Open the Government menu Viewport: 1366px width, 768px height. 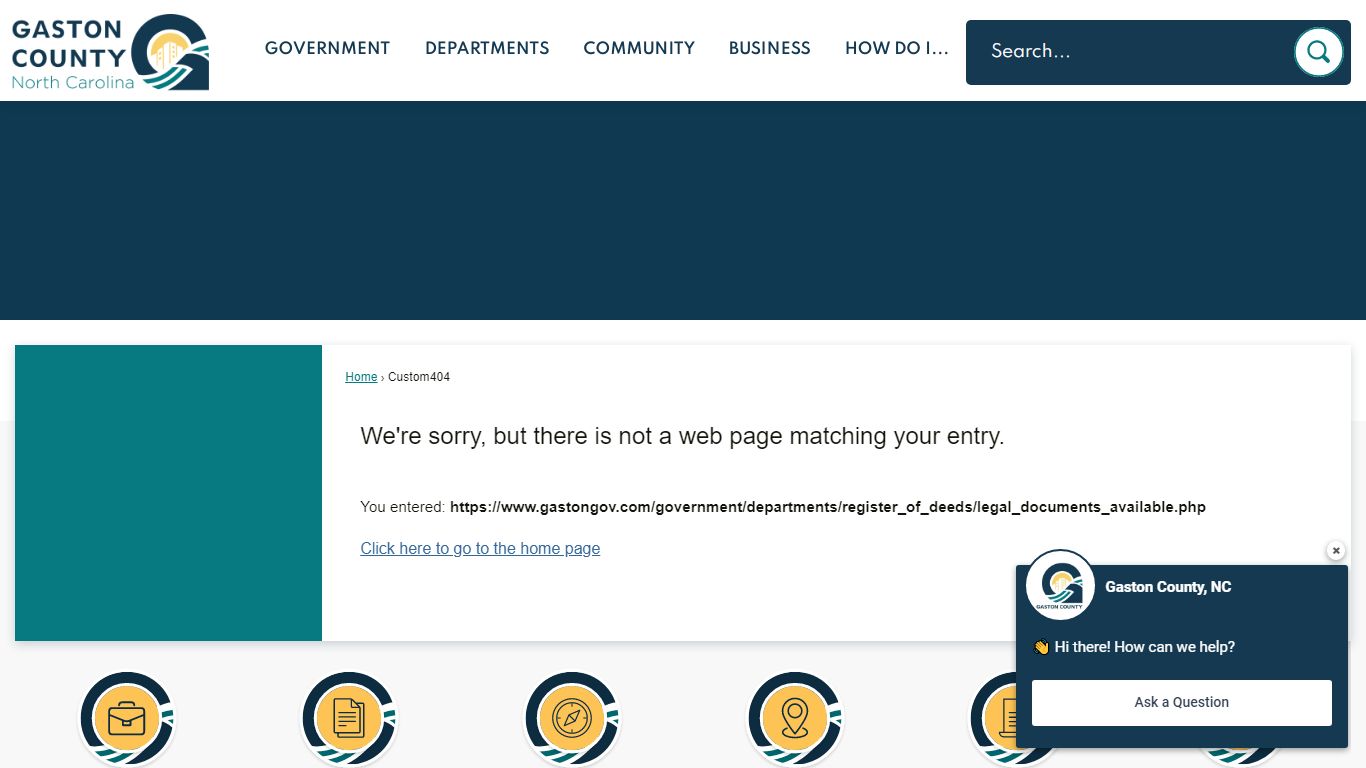click(x=327, y=48)
